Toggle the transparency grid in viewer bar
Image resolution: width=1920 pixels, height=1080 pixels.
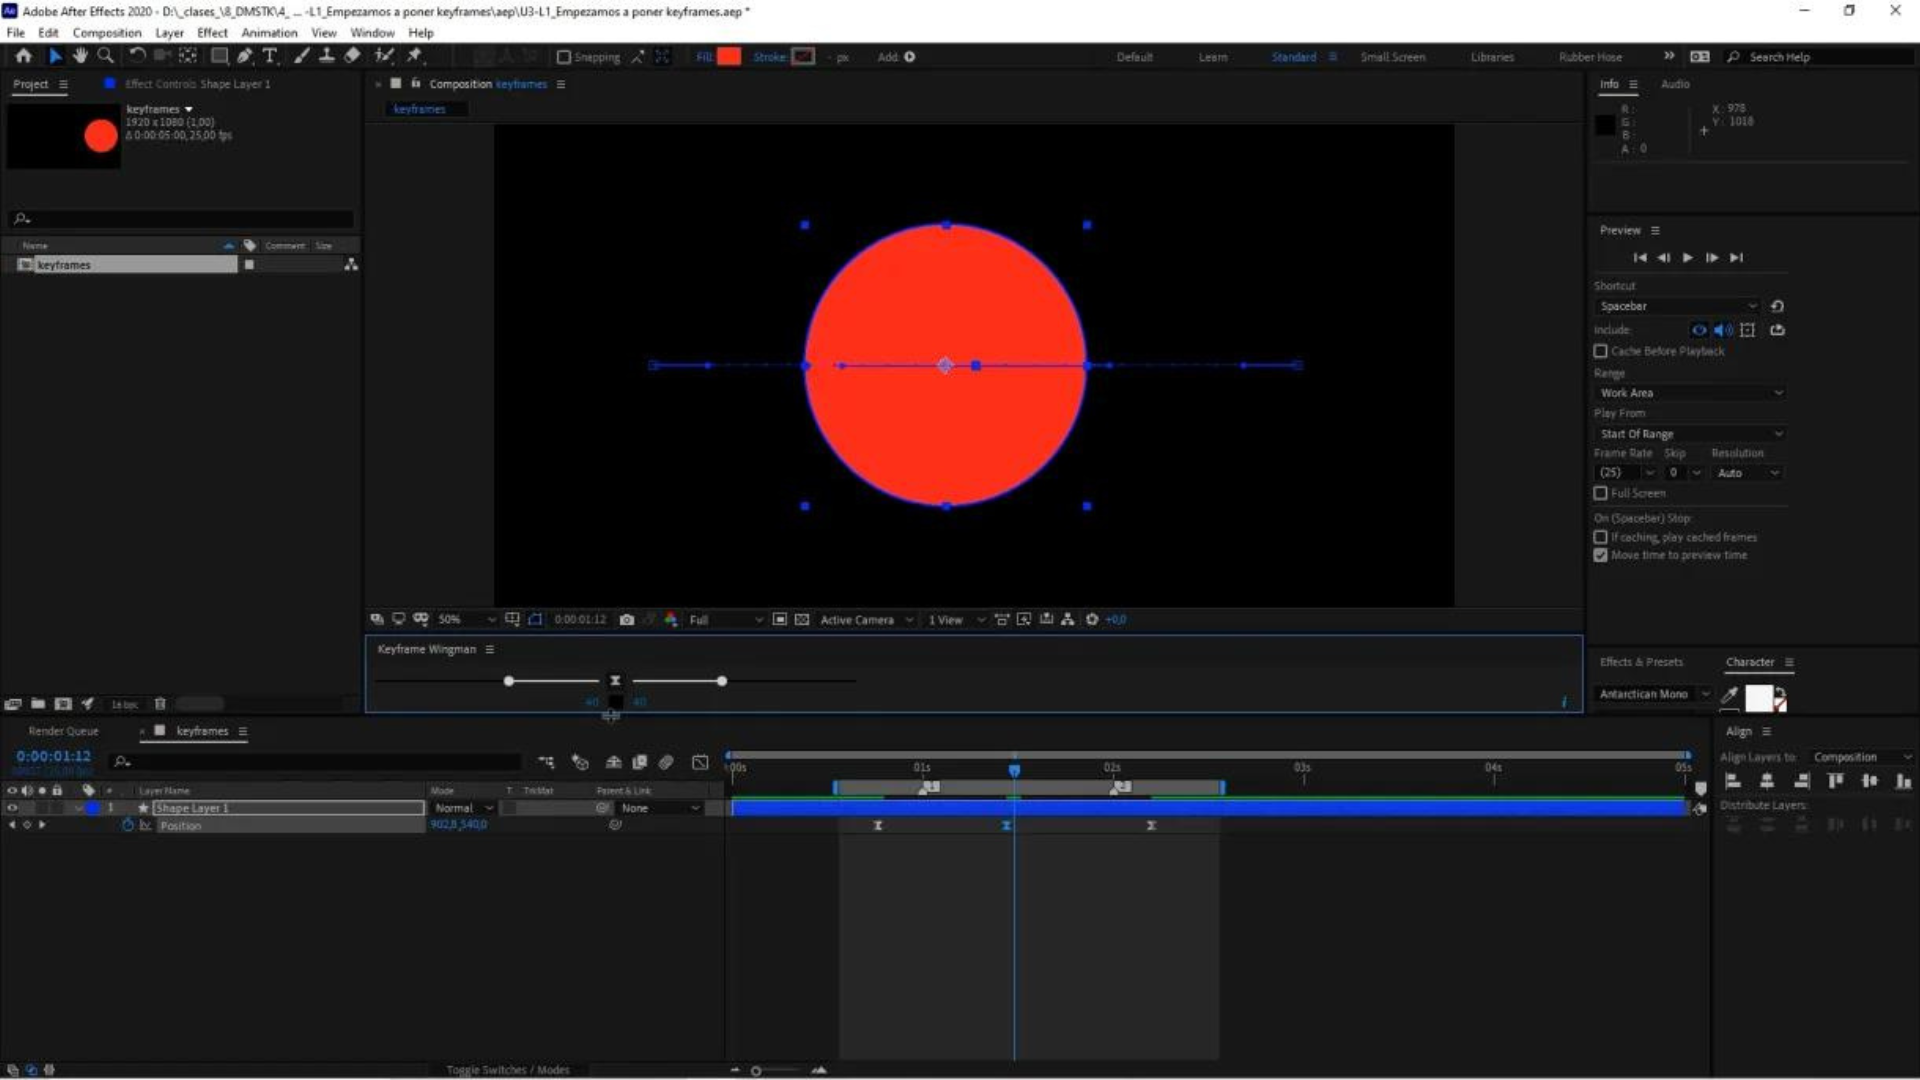click(802, 620)
